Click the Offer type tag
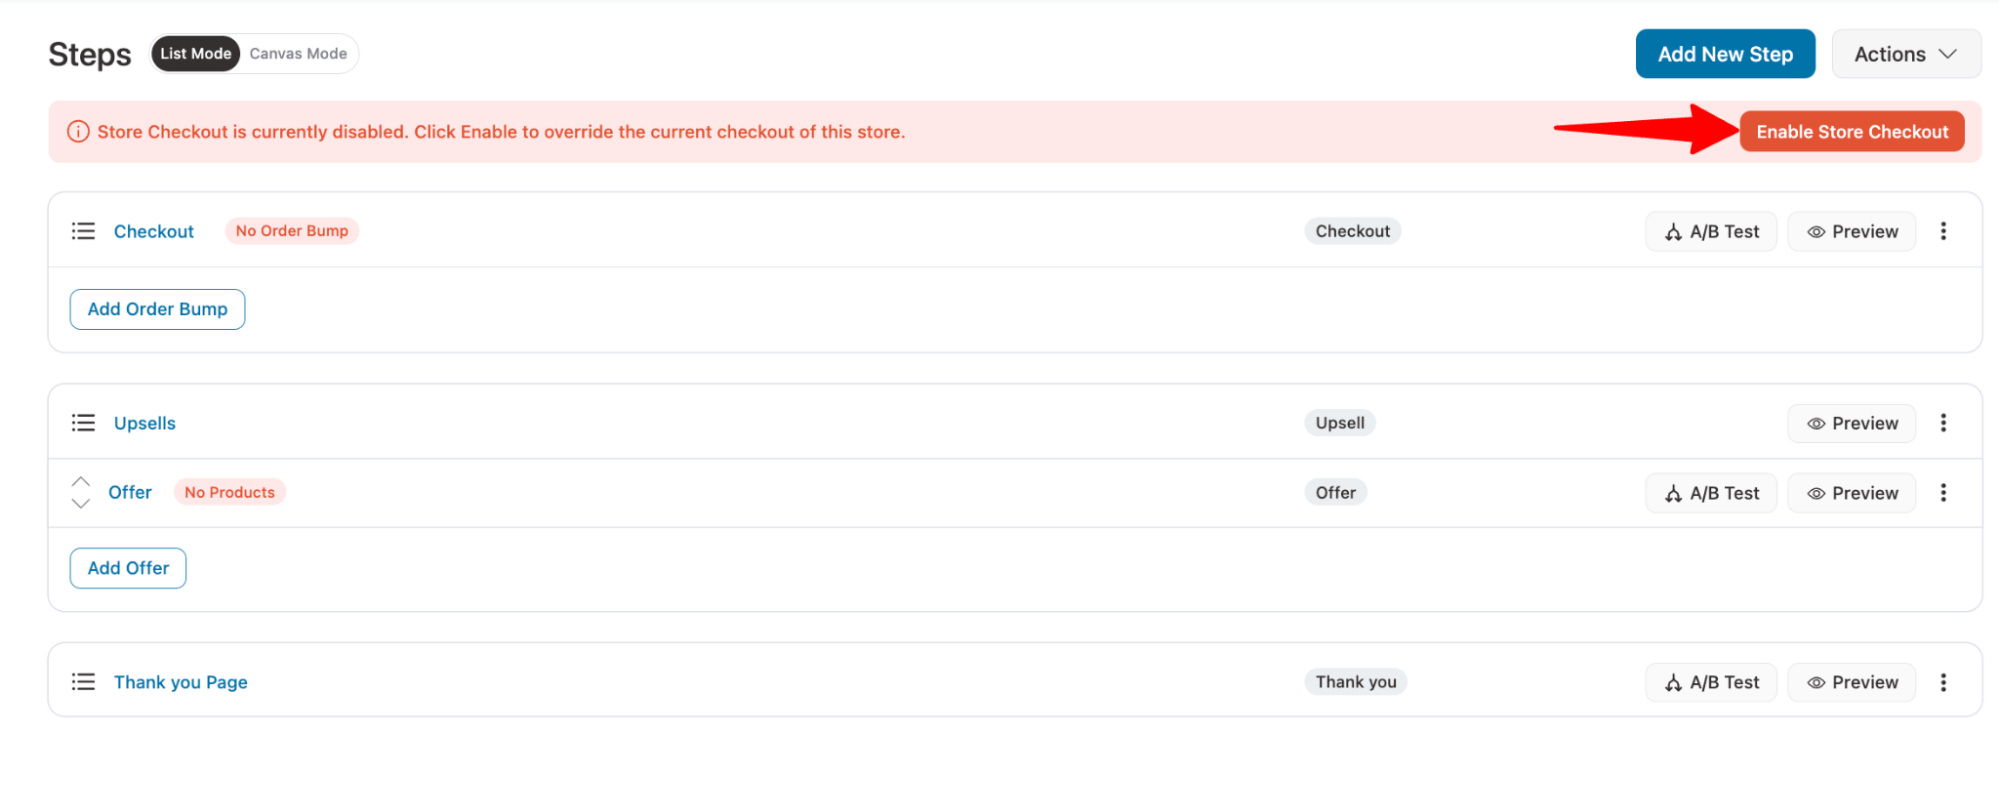This screenshot has height=801, width=1999. (1335, 492)
